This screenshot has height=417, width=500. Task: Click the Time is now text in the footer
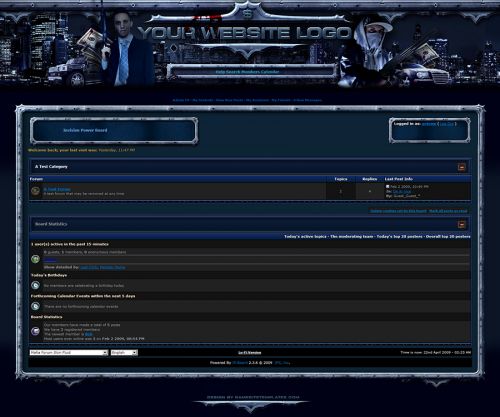[436, 352]
